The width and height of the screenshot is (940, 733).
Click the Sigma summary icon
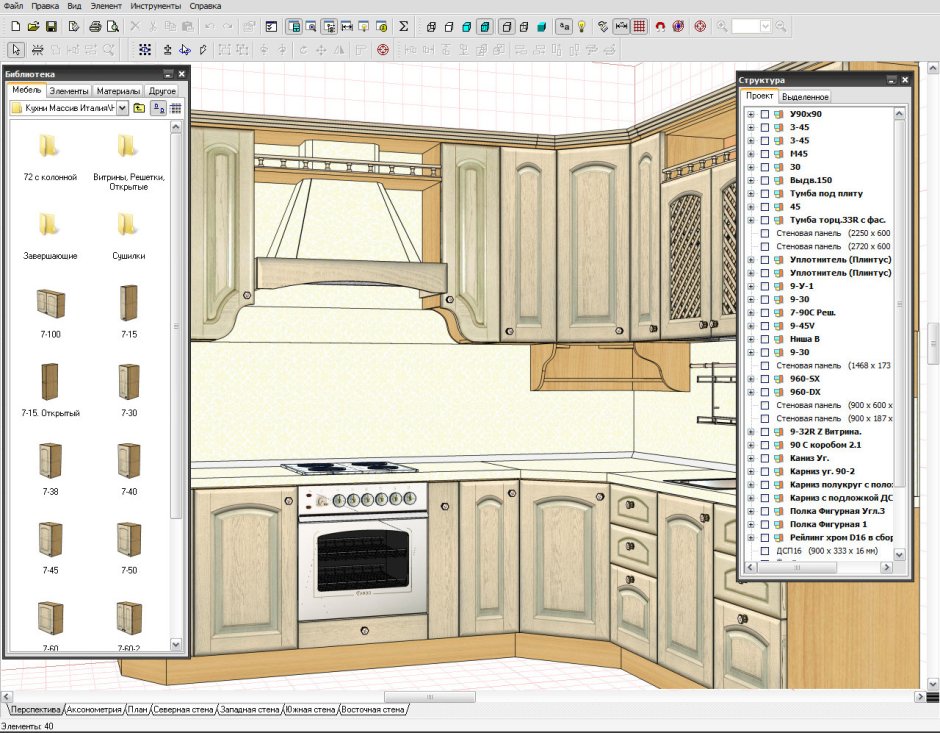coord(403,25)
